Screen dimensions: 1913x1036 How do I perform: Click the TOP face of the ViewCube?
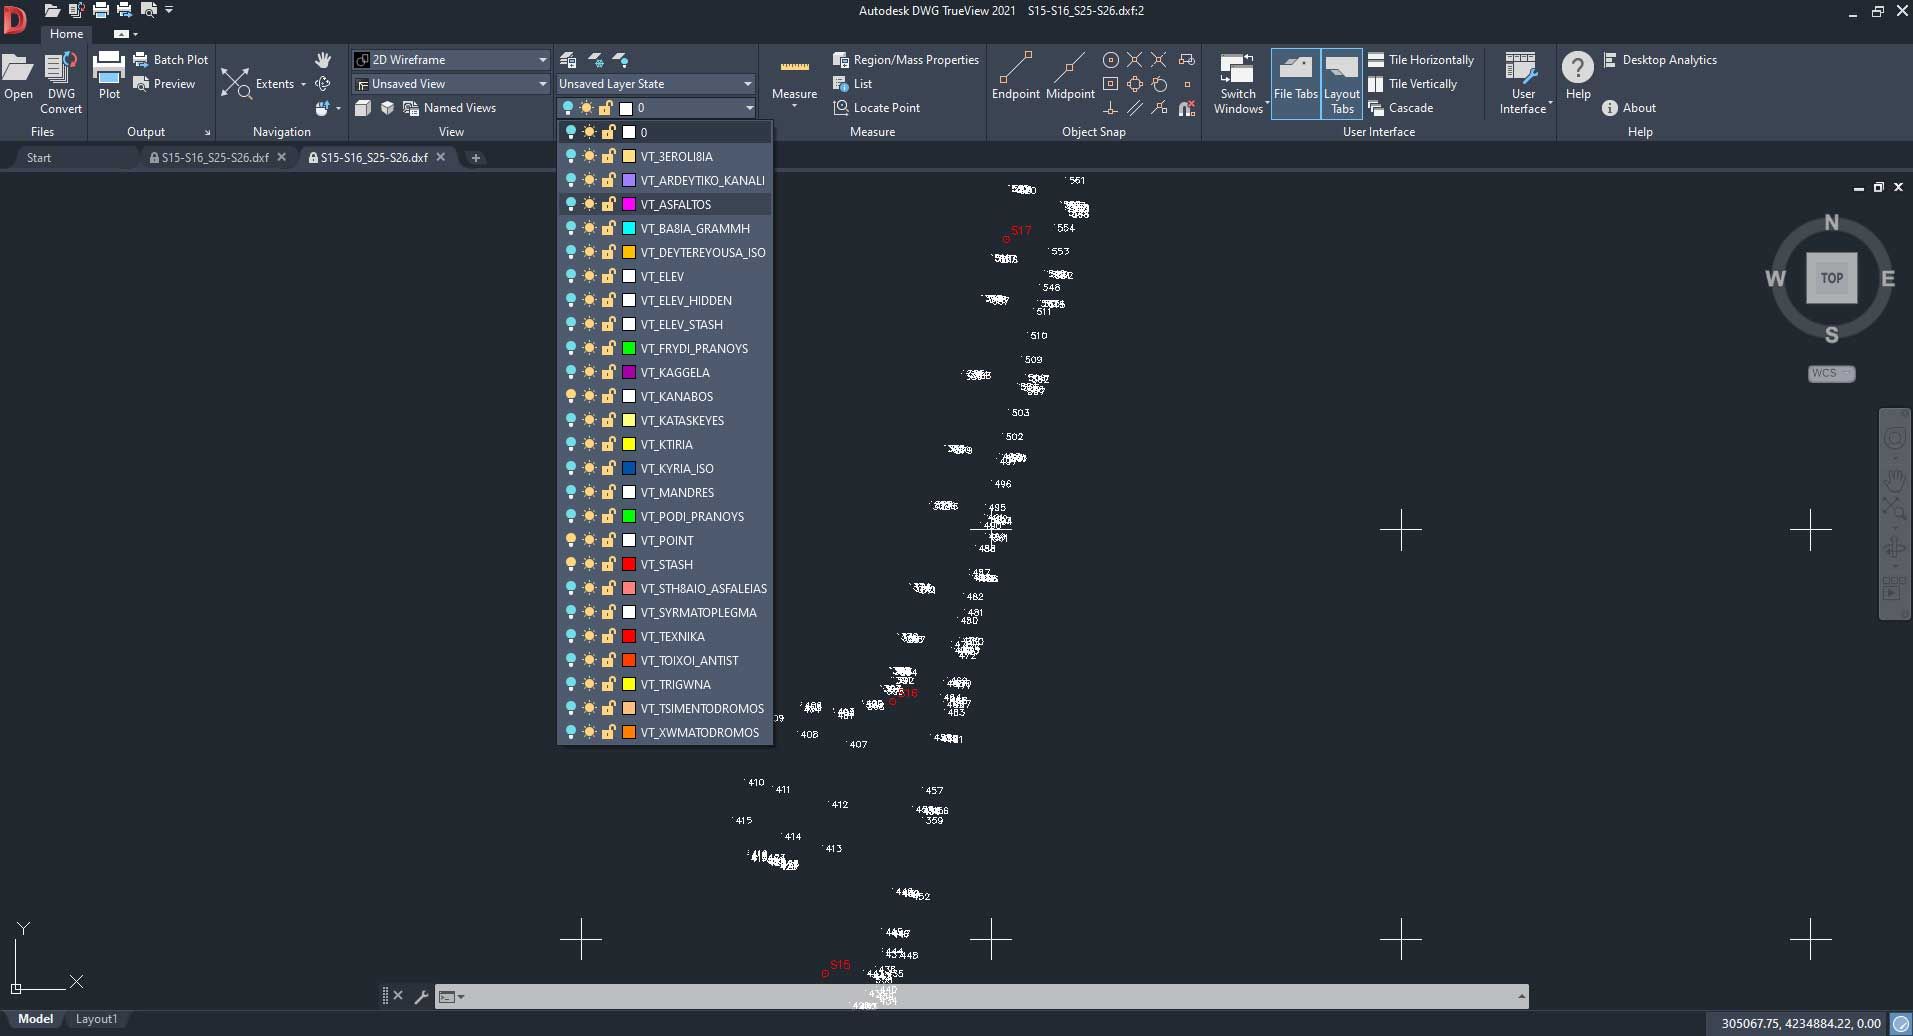1831,278
